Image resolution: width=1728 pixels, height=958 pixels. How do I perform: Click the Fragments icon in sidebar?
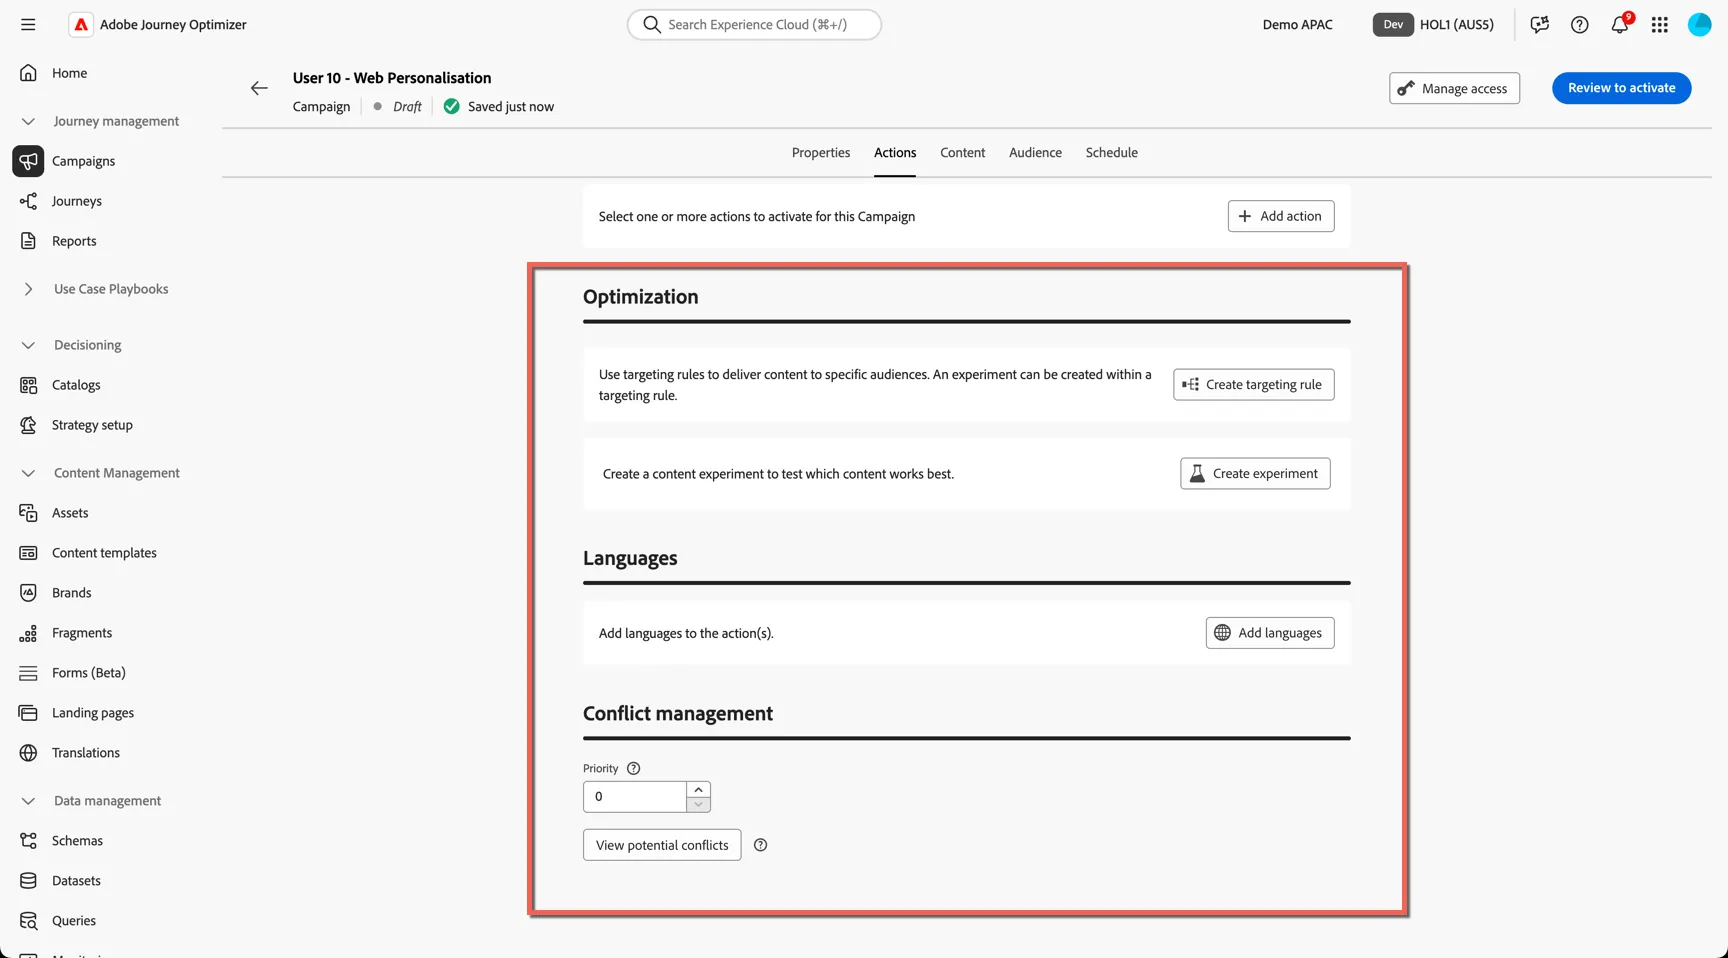(28, 633)
